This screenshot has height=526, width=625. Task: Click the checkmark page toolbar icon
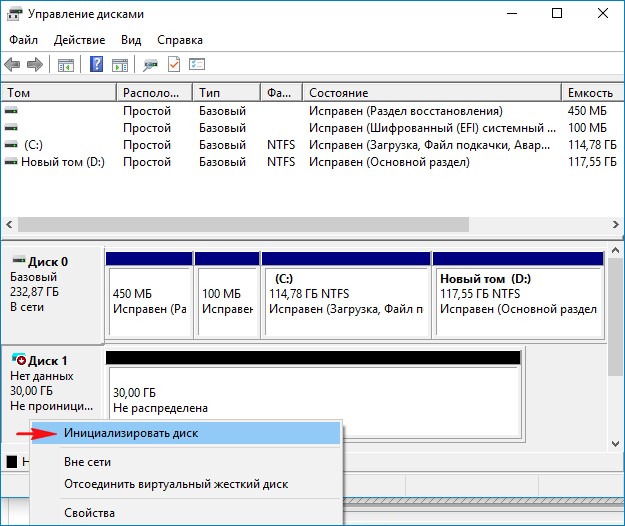click(x=174, y=65)
